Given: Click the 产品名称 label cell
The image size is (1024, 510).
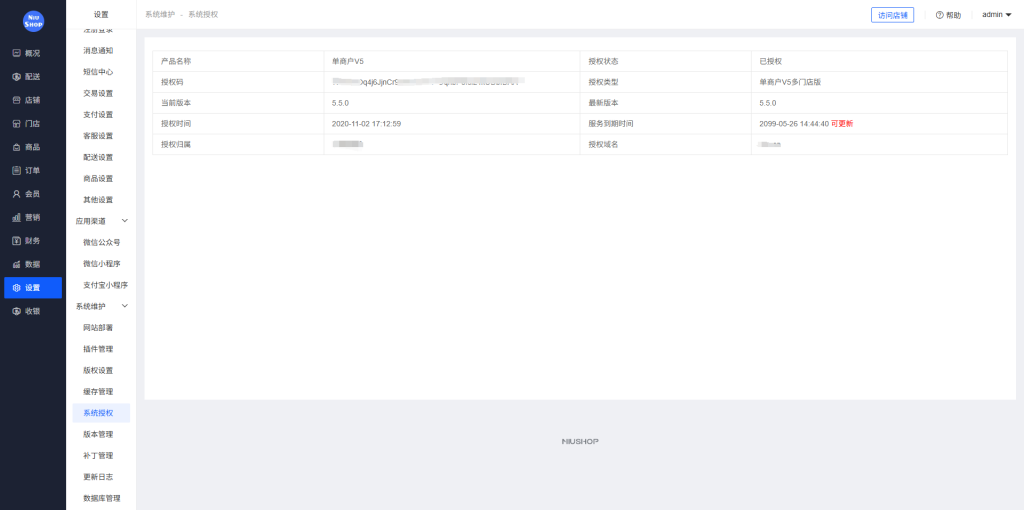Looking at the screenshot, I should (x=238, y=61).
